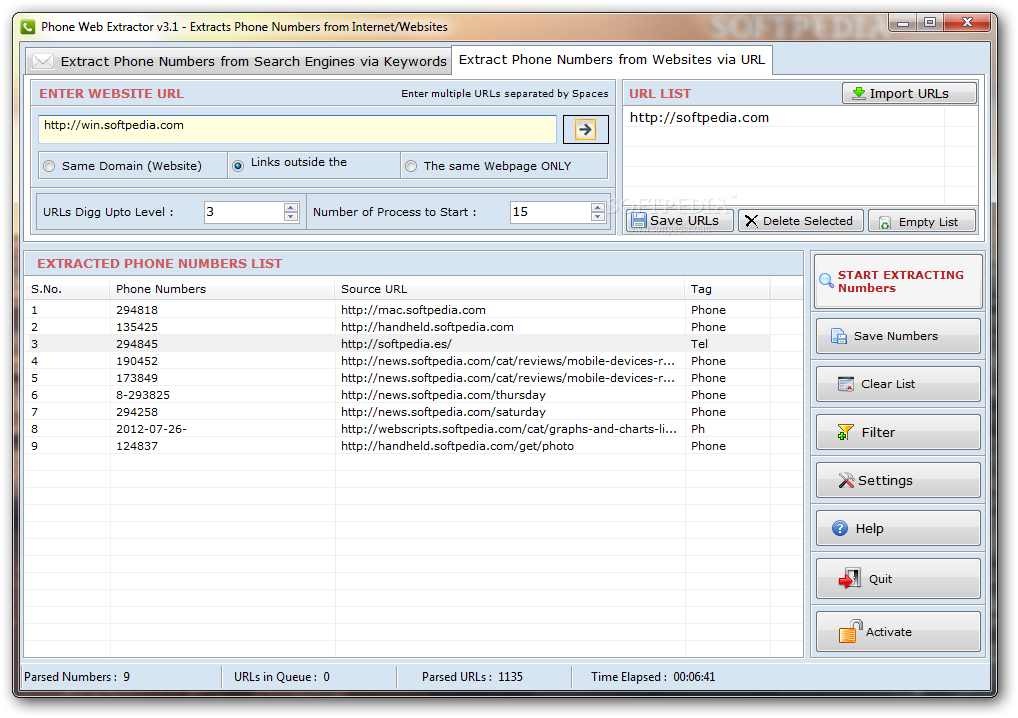This screenshot has height=718, width=1018.
Task: Click Delete Selected button
Action: point(801,221)
